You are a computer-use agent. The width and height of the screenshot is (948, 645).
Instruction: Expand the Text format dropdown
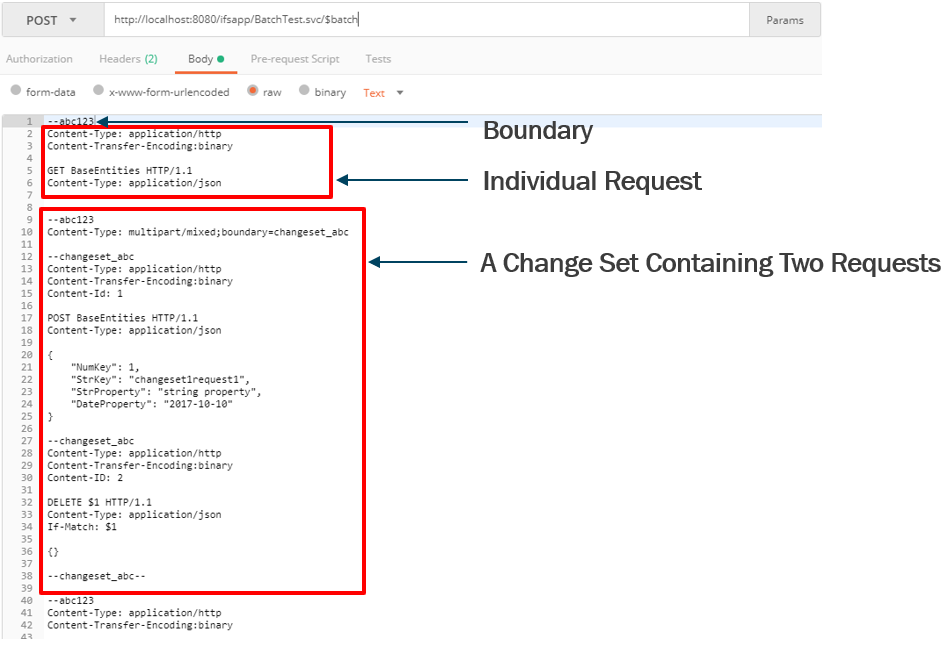point(383,93)
